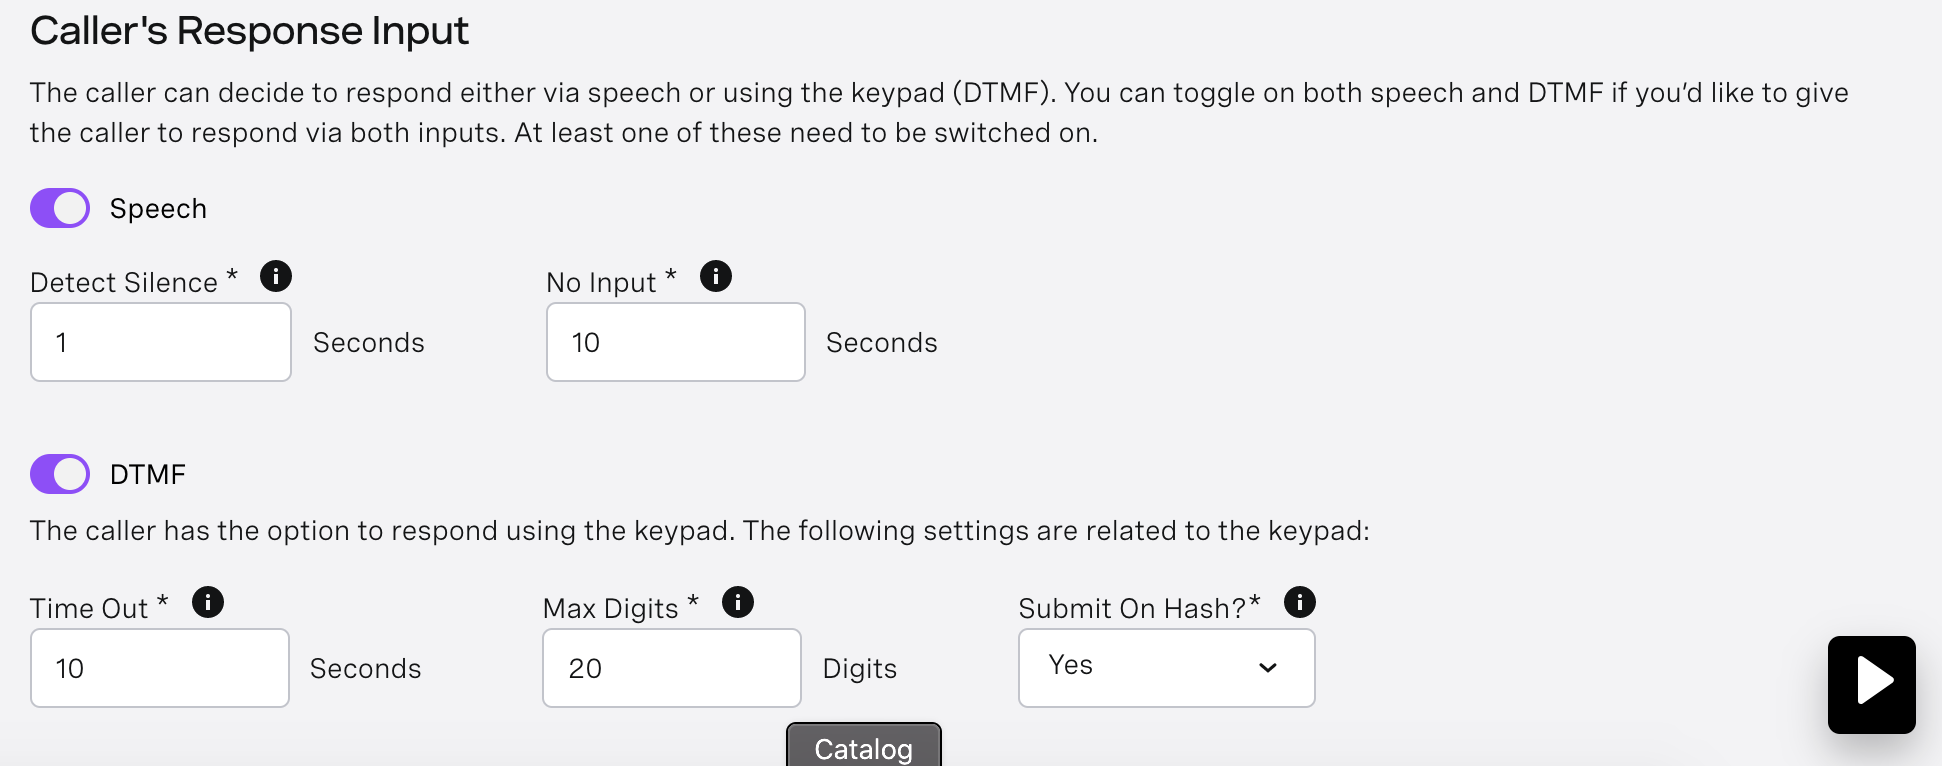Toggle the Speech switch off
This screenshot has width=1942, height=766.
(60, 208)
